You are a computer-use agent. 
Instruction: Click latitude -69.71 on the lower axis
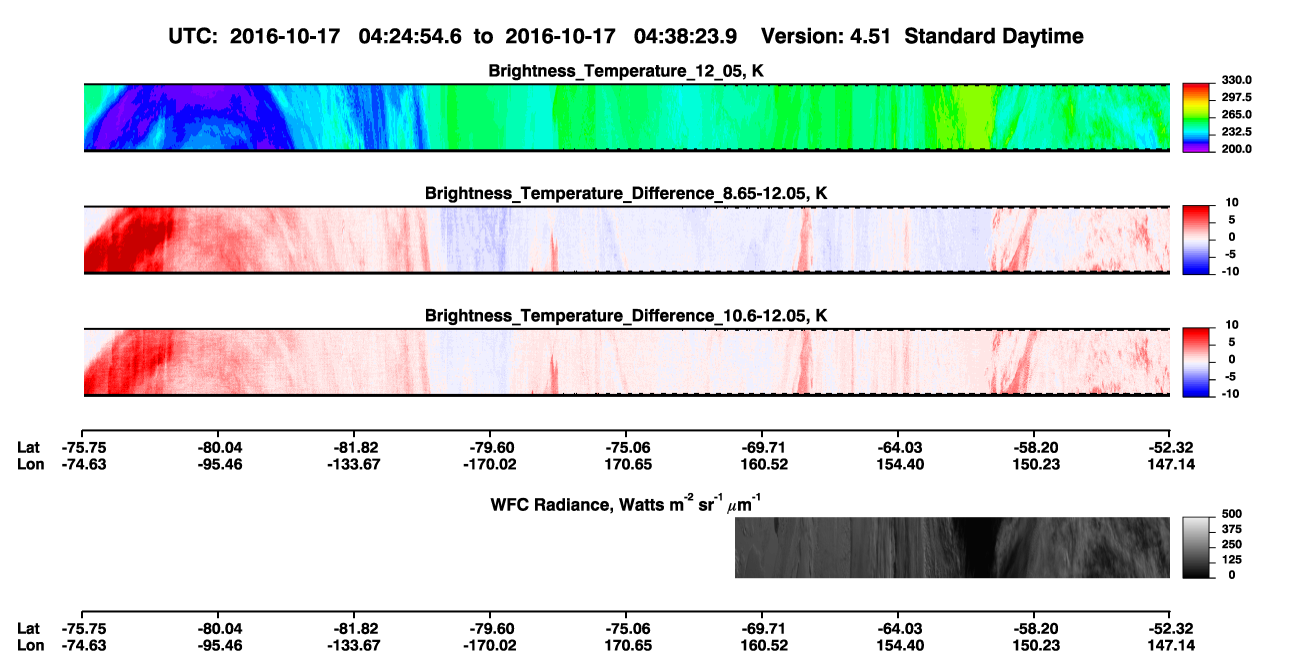point(762,628)
